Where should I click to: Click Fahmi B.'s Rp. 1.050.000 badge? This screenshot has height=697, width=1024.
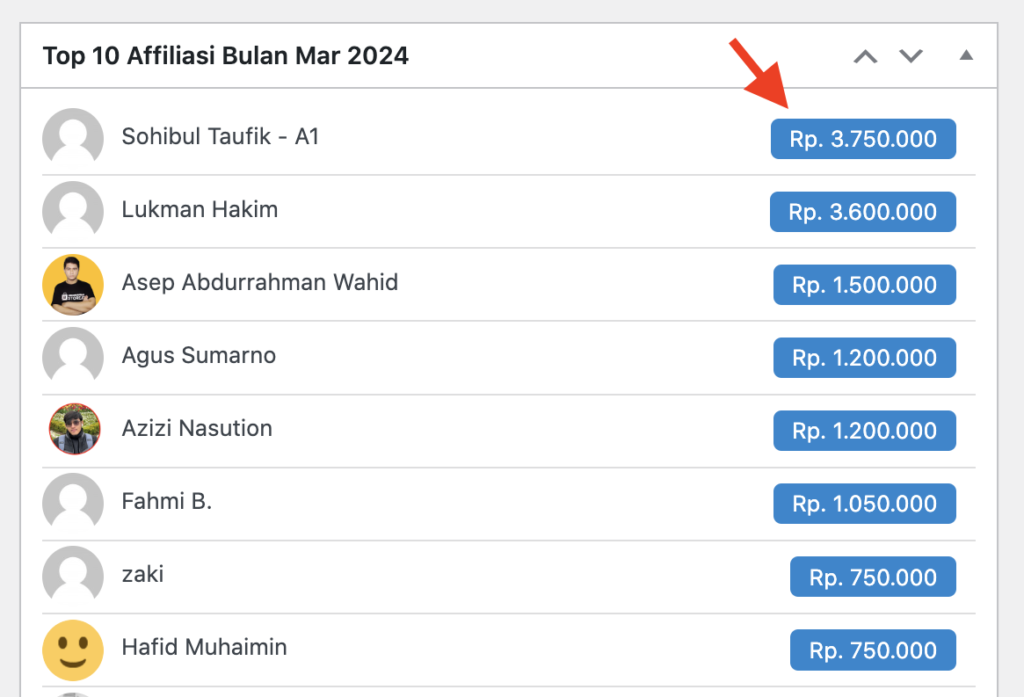865,504
